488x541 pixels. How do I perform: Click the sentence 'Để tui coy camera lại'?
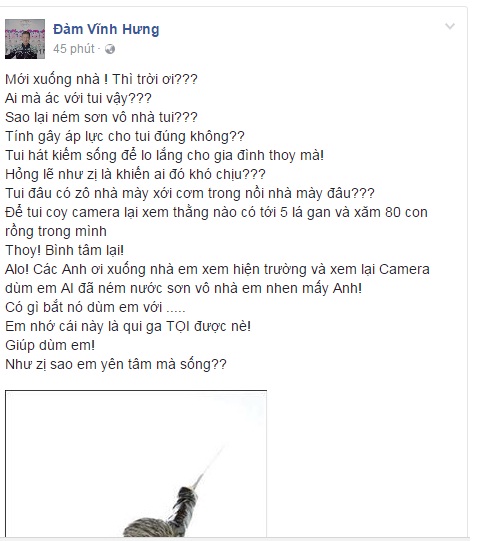point(216,222)
